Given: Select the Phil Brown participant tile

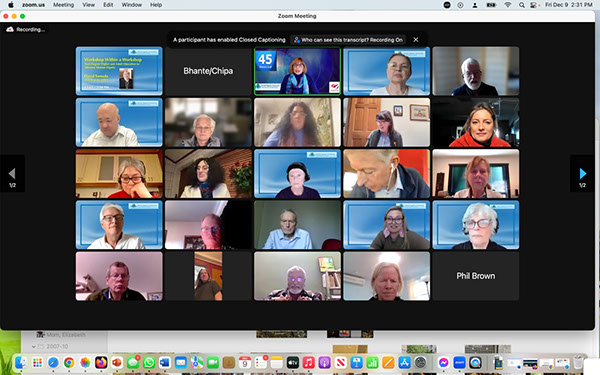Looking at the screenshot, I should (476, 276).
